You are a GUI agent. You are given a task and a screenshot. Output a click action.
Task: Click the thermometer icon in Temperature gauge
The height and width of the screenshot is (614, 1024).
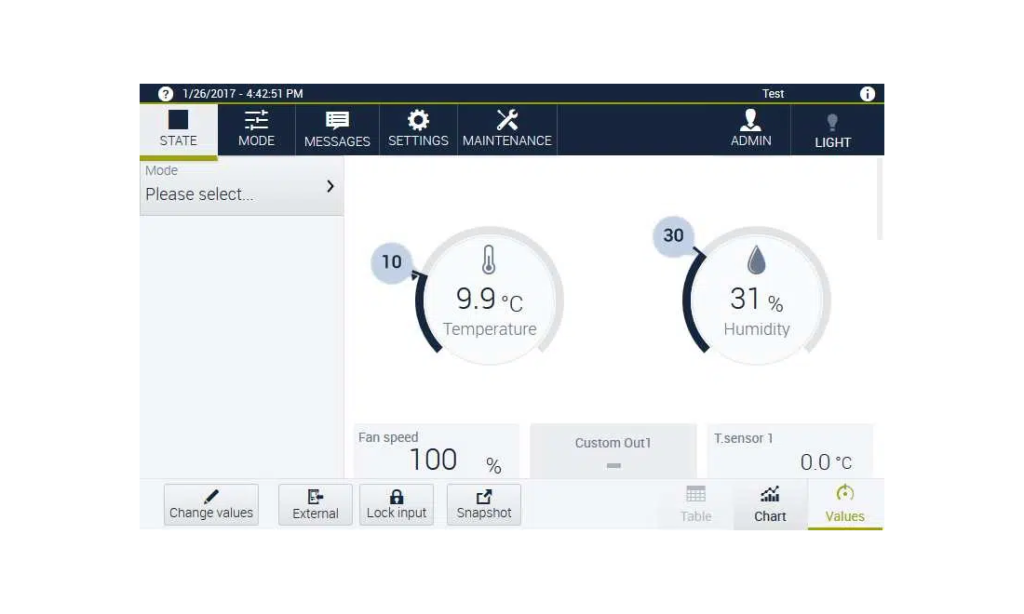488,259
